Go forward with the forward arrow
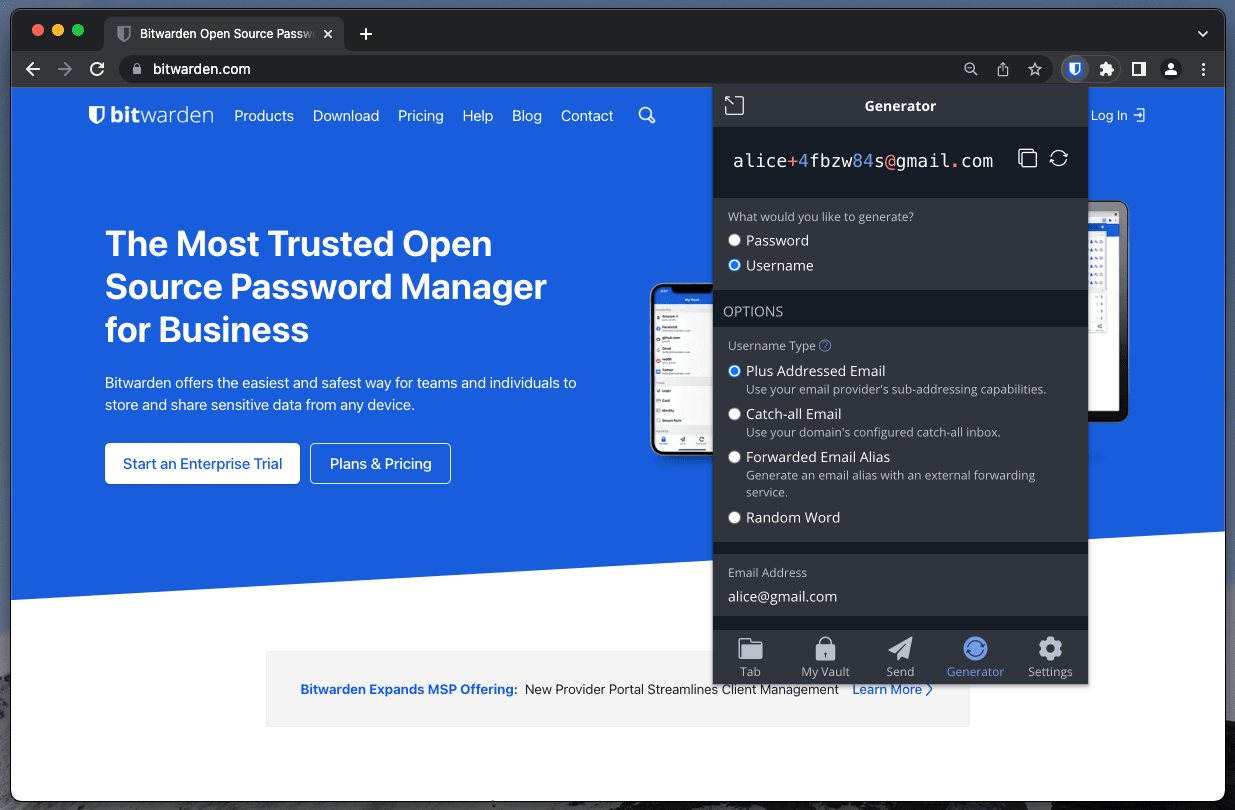 65,69
